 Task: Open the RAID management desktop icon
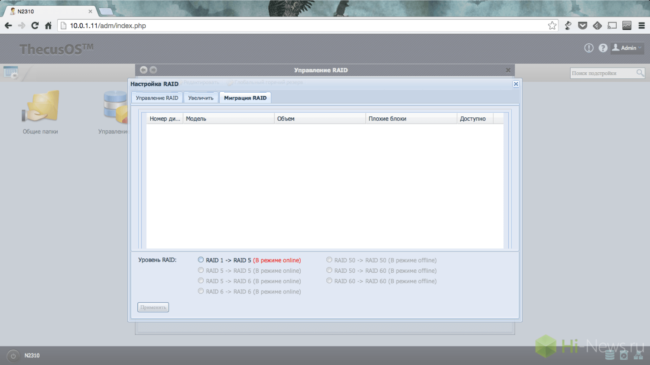[x=115, y=112]
